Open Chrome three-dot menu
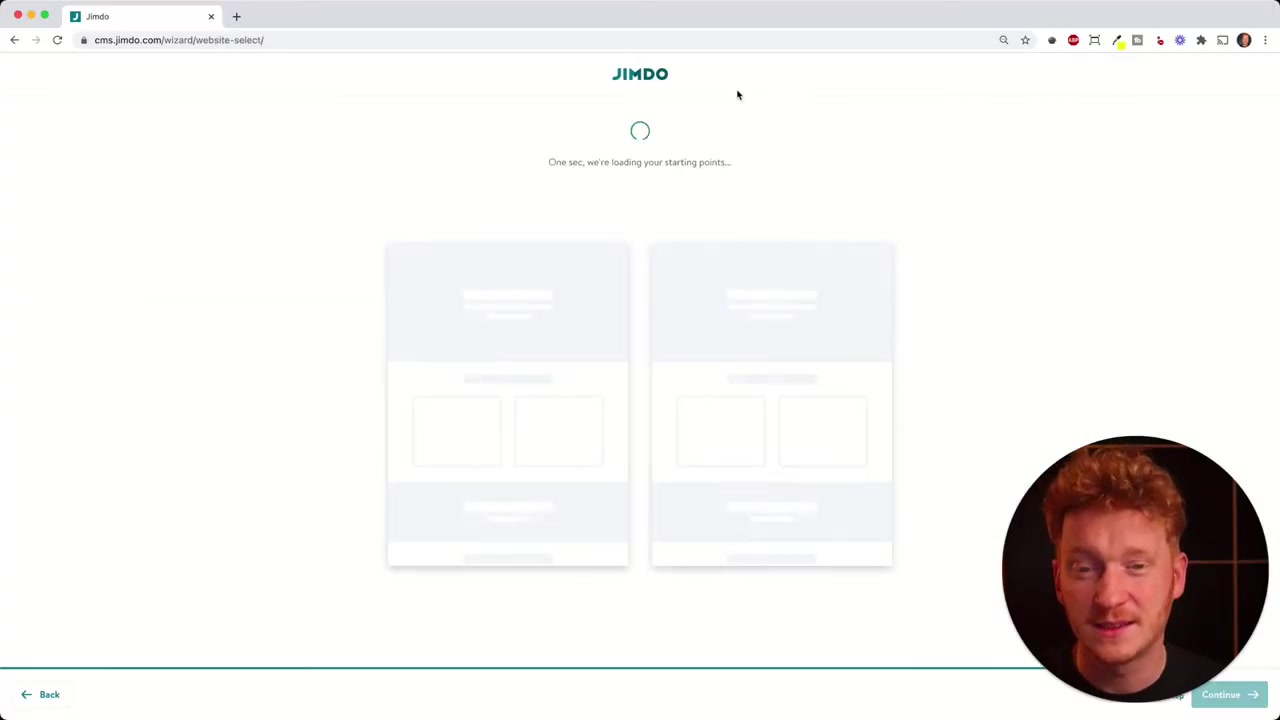 [1265, 40]
